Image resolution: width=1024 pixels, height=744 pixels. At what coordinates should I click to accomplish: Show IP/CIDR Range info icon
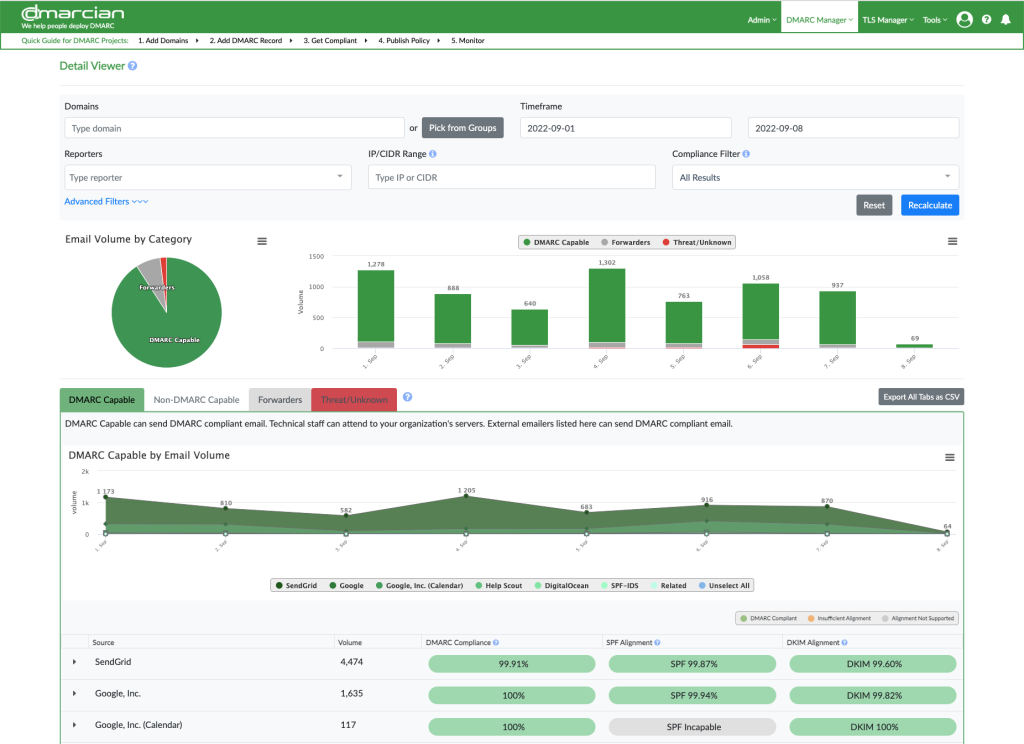click(433, 154)
